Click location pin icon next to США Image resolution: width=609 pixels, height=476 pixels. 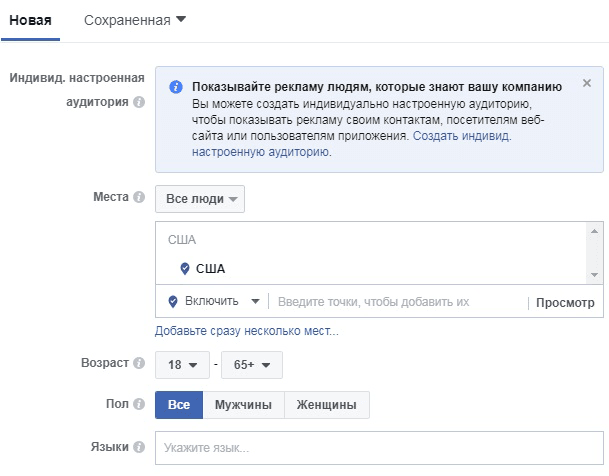(x=185, y=269)
